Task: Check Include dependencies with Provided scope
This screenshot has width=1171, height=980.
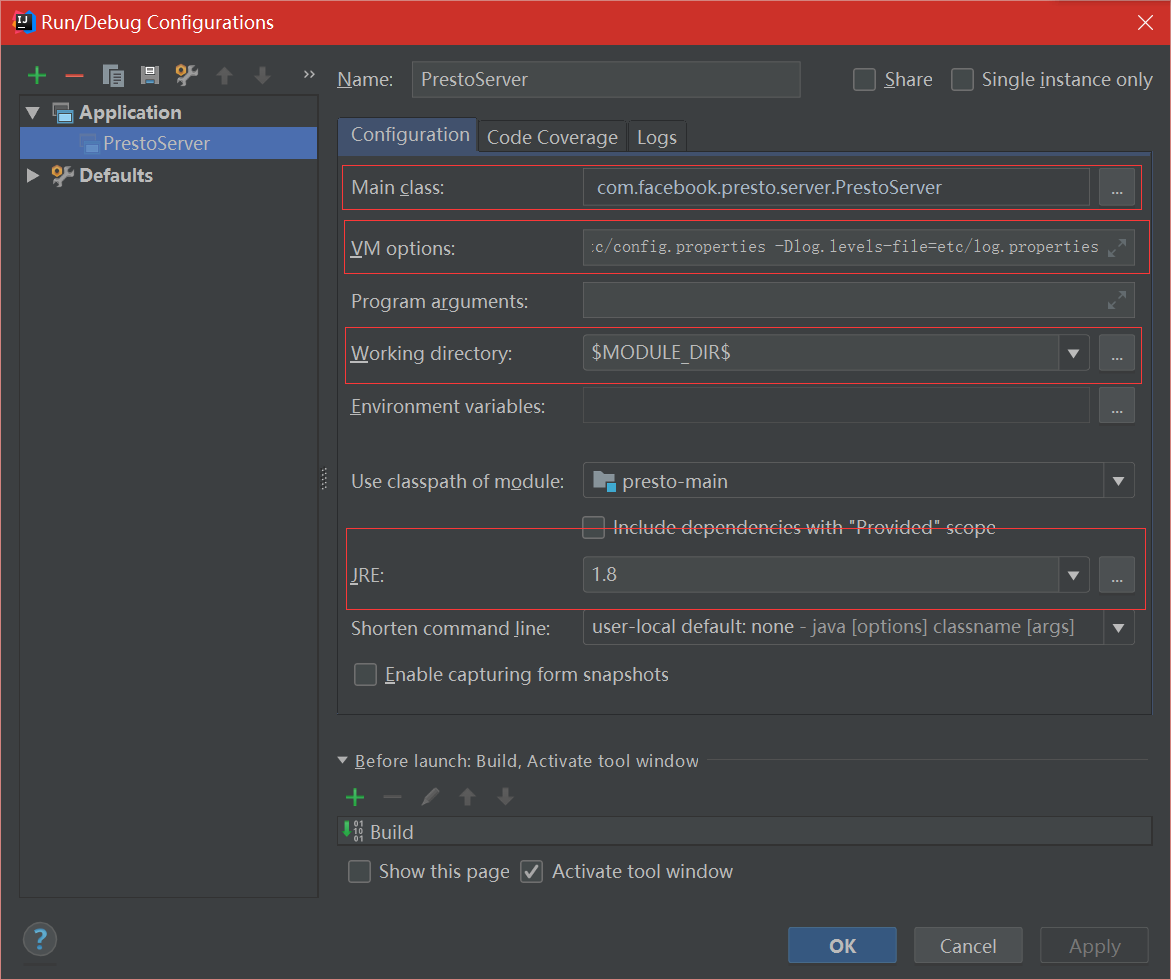Action: [594, 527]
